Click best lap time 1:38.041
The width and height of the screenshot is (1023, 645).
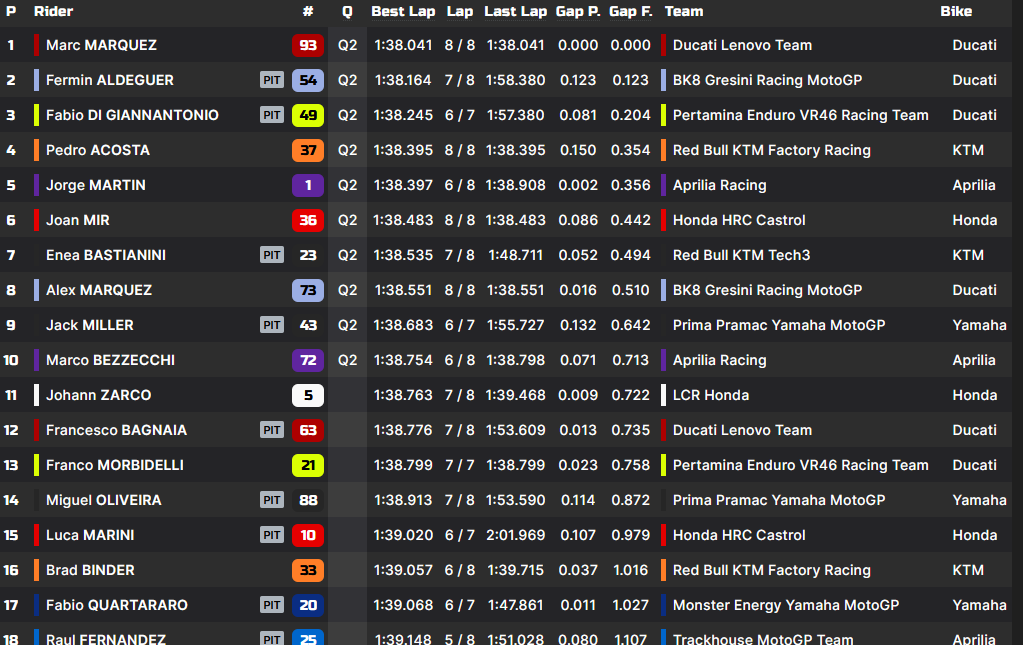click(x=403, y=45)
